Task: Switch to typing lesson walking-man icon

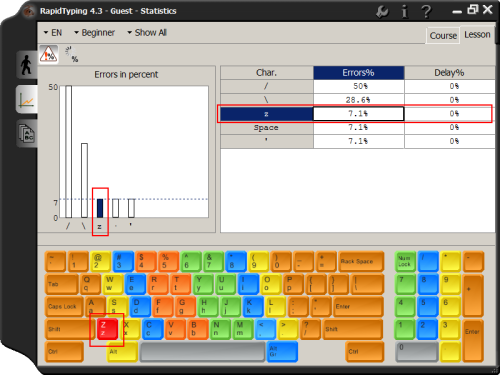Action: 26,65
